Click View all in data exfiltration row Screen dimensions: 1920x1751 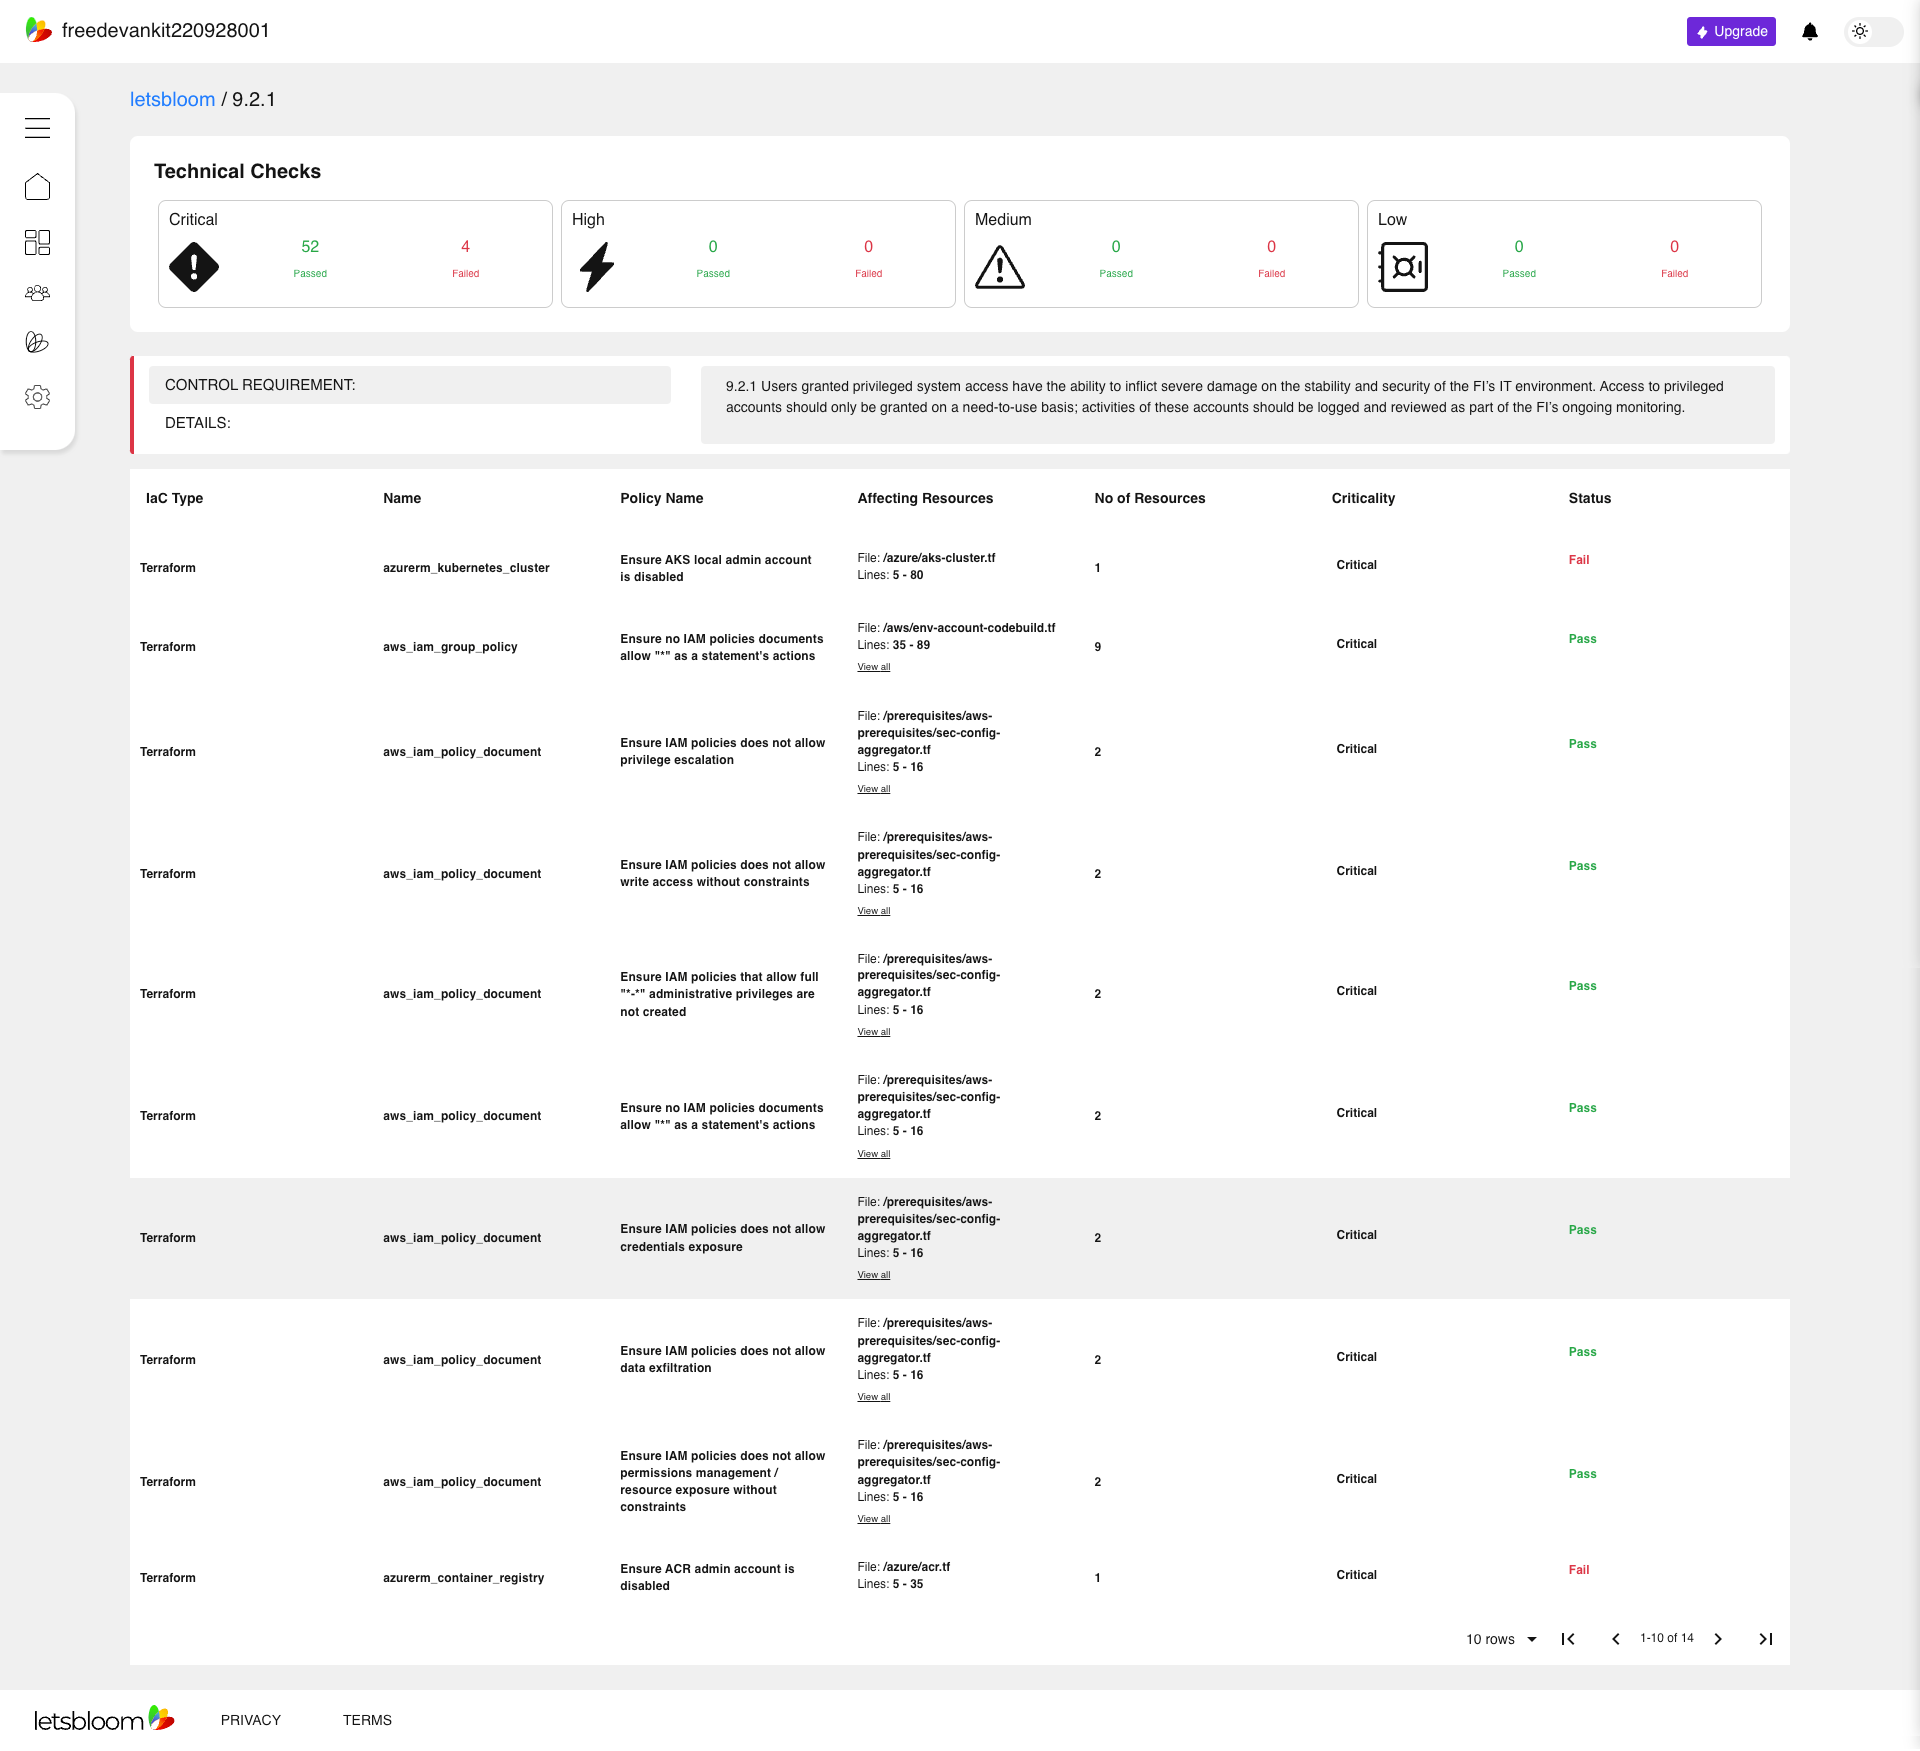click(x=873, y=1397)
